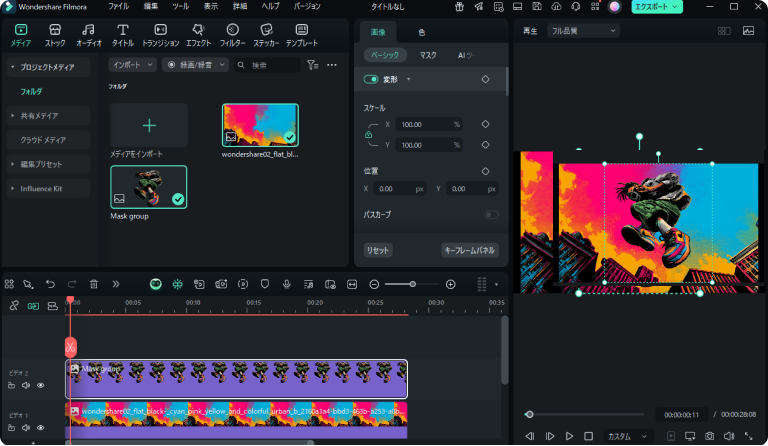
Task: Open the 表示 menu
Action: click(211, 6)
